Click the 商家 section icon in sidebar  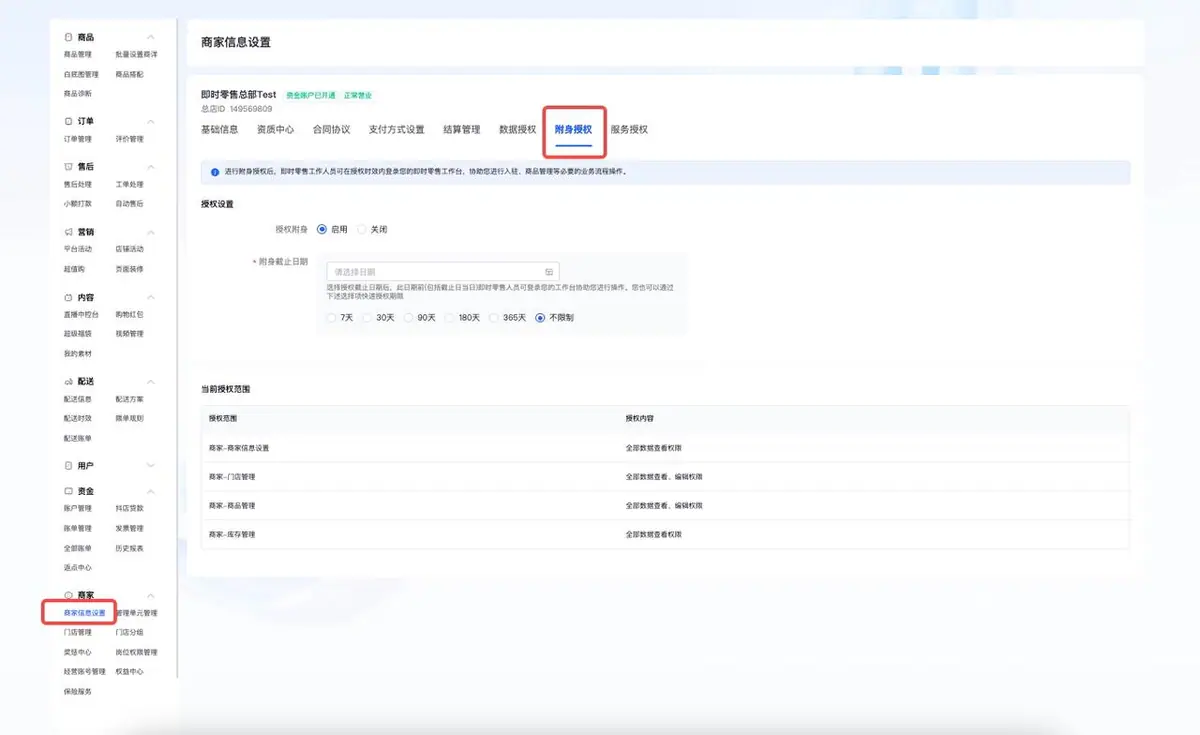point(68,595)
